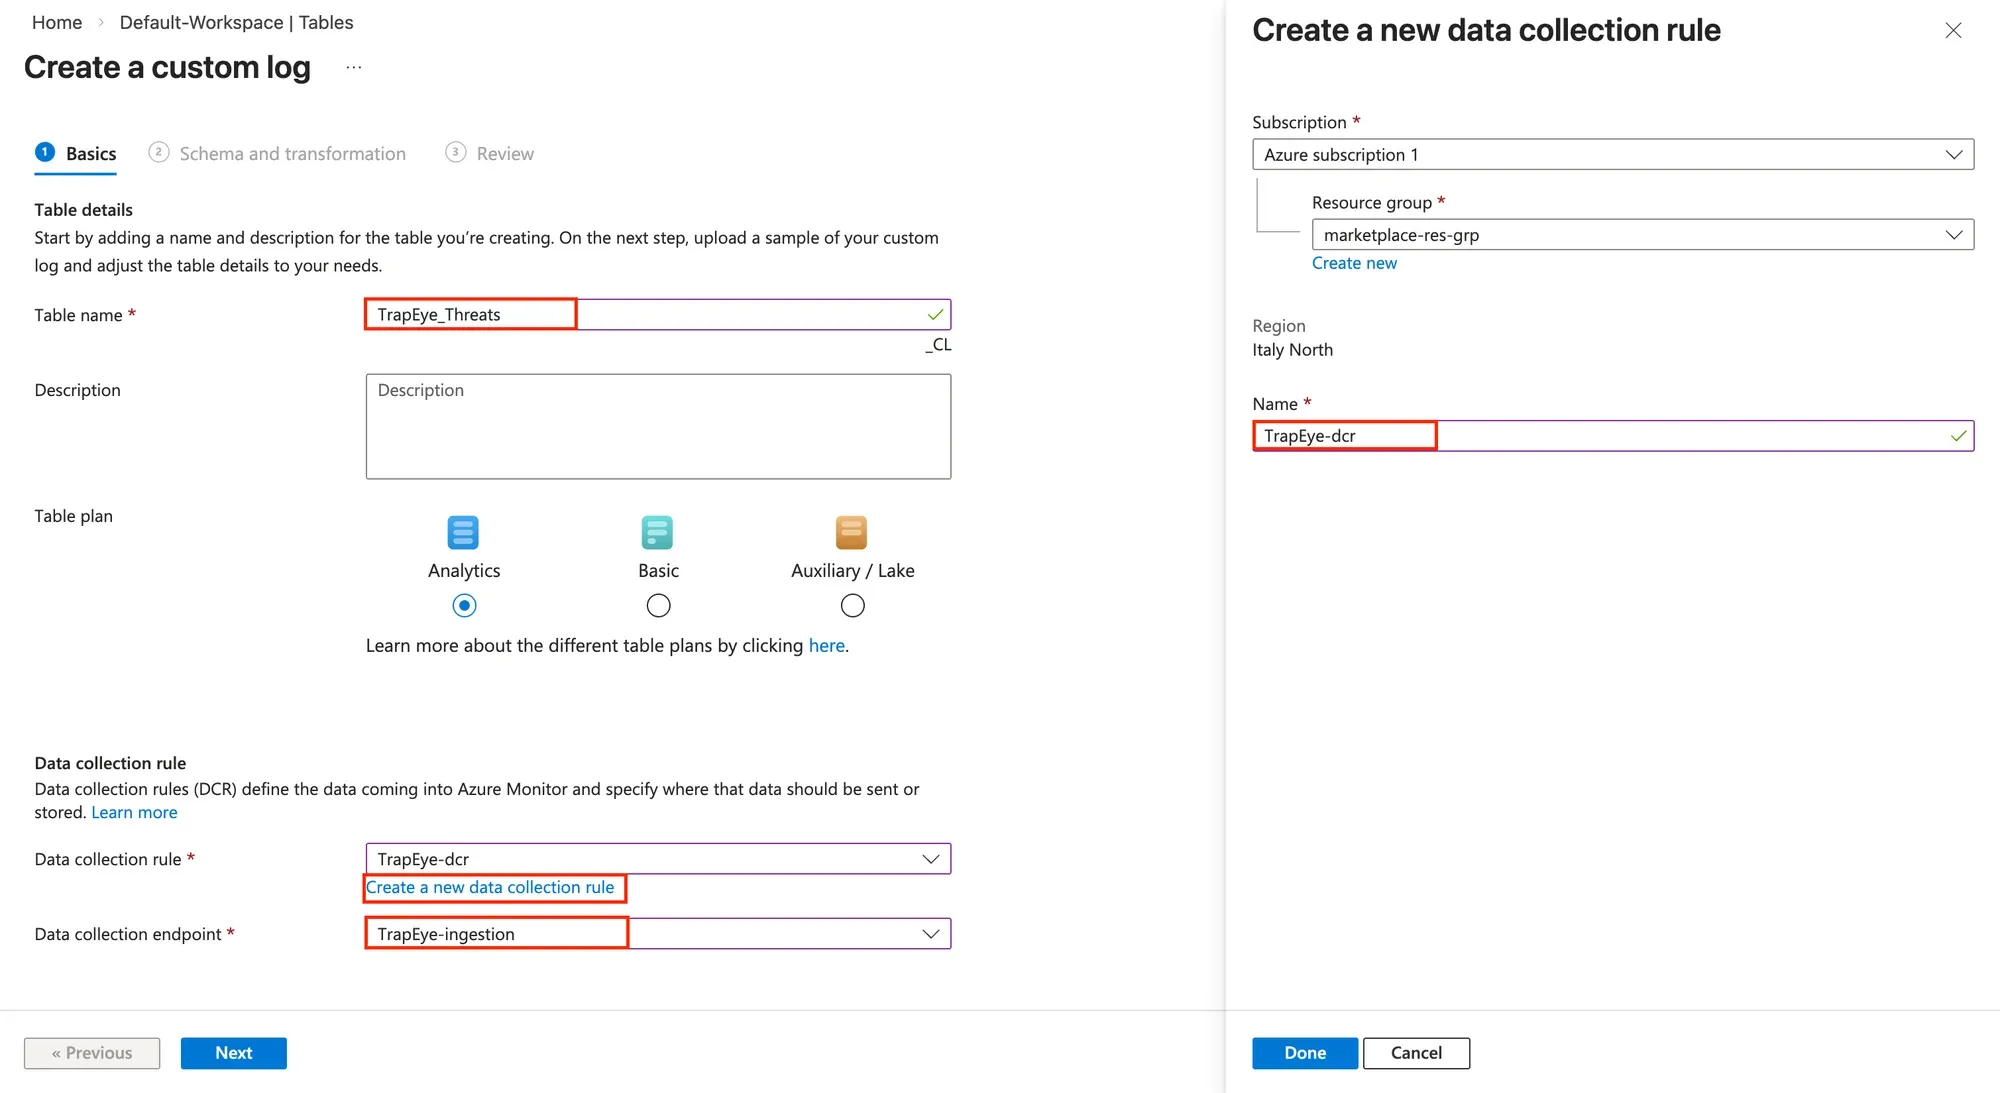2000x1093 pixels.
Task: Close the Create a new data collection rule panel
Action: tap(1953, 30)
